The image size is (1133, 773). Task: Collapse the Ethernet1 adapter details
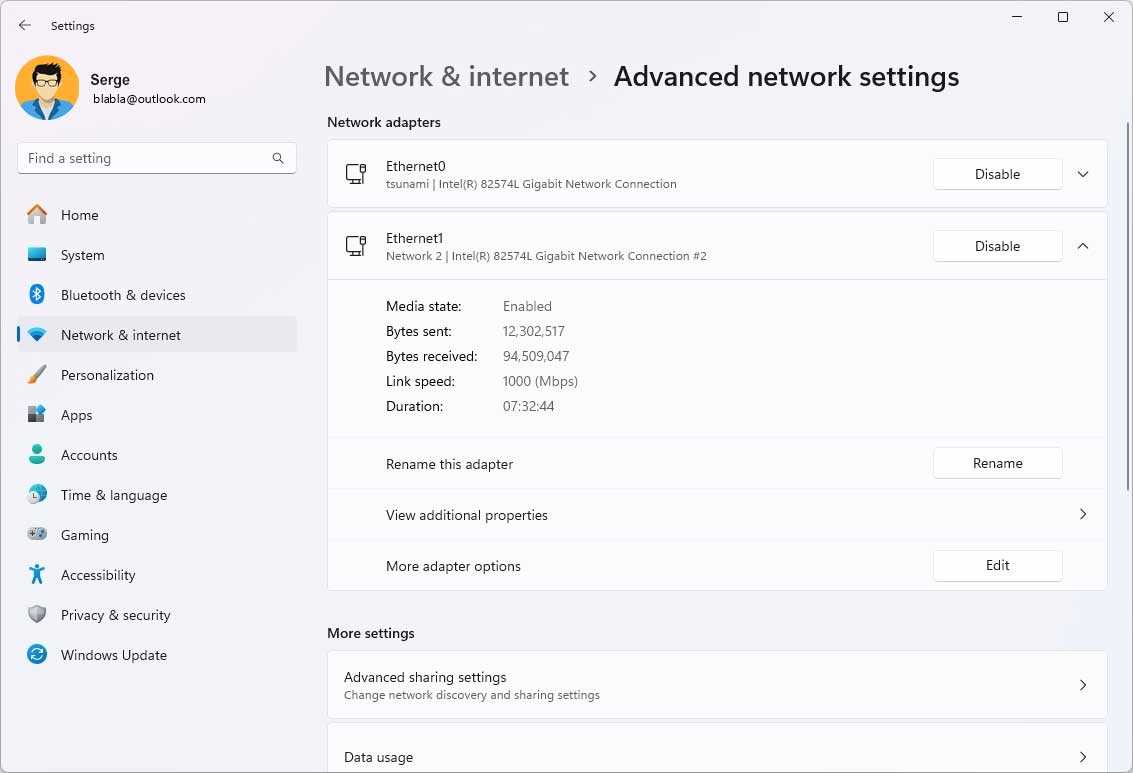click(1083, 246)
